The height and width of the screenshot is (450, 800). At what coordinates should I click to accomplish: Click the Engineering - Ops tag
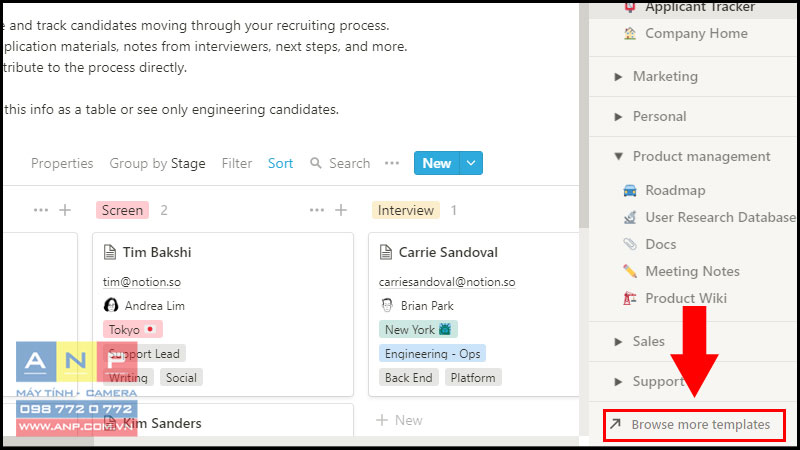[432, 354]
